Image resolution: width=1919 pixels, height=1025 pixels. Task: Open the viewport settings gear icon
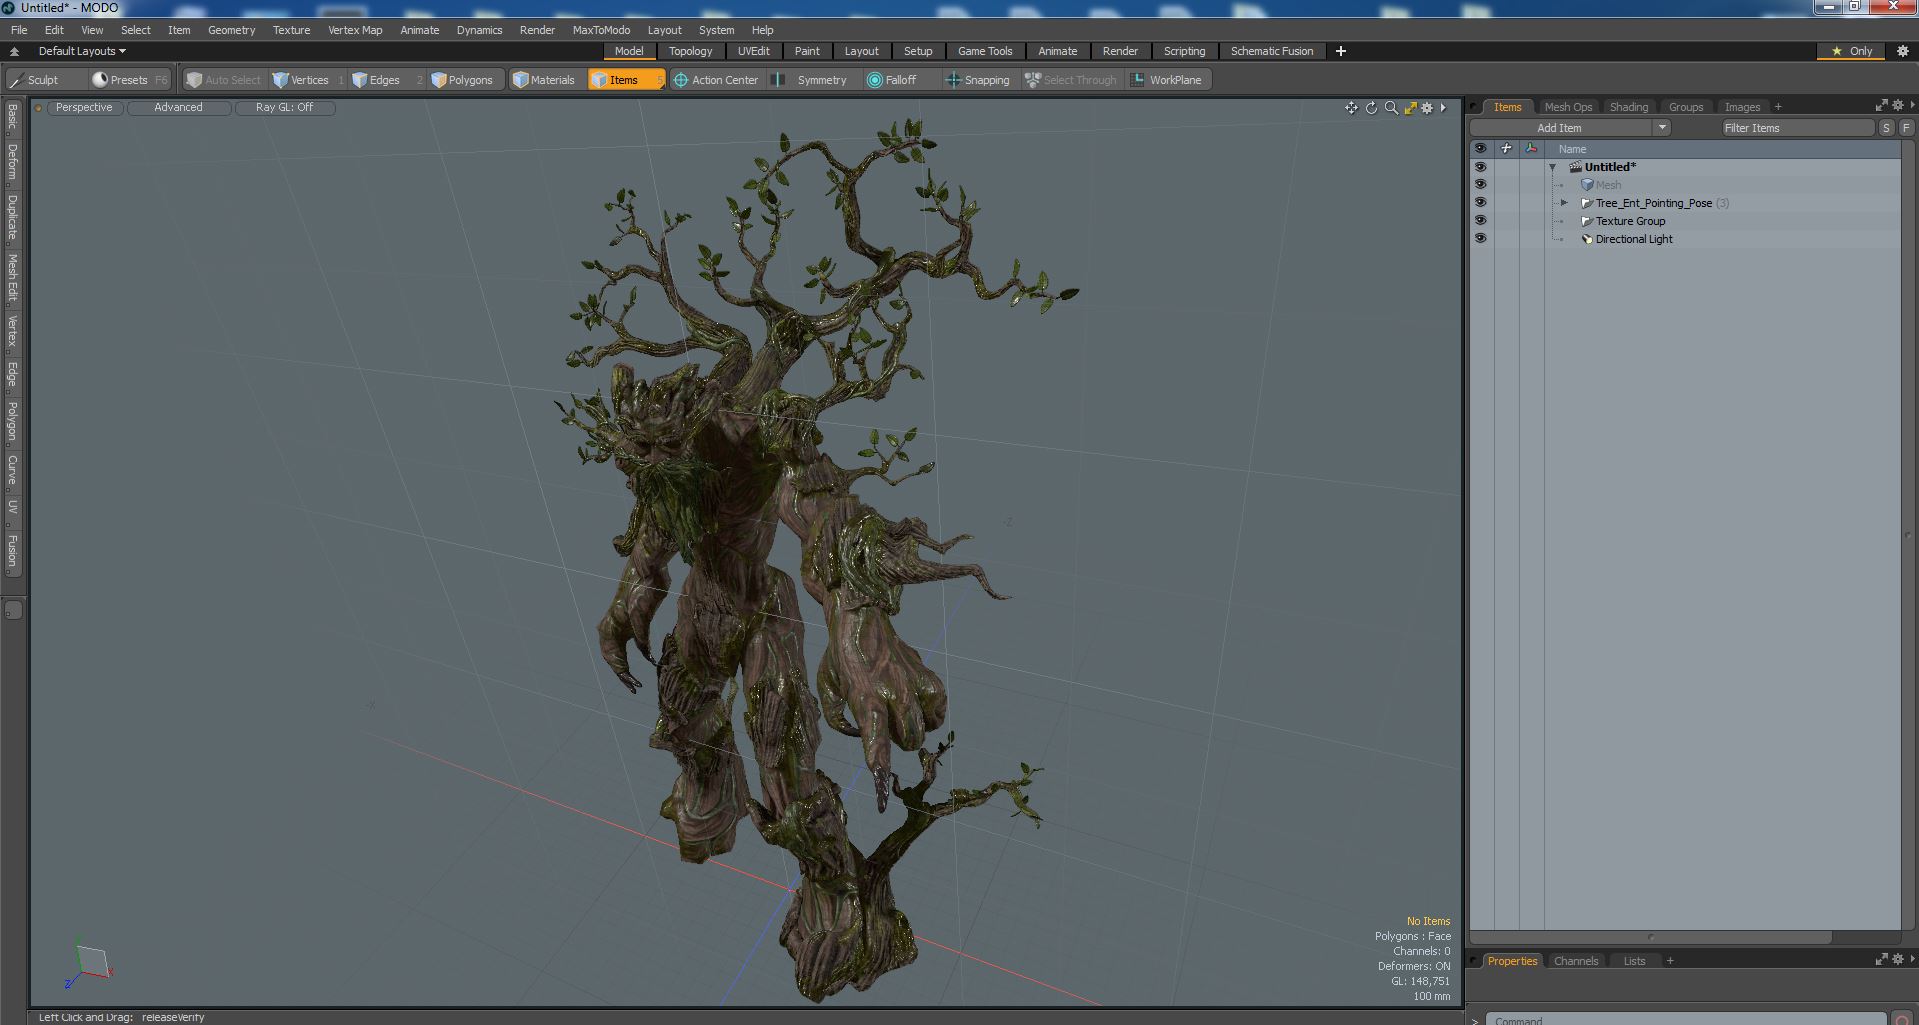[1427, 108]
